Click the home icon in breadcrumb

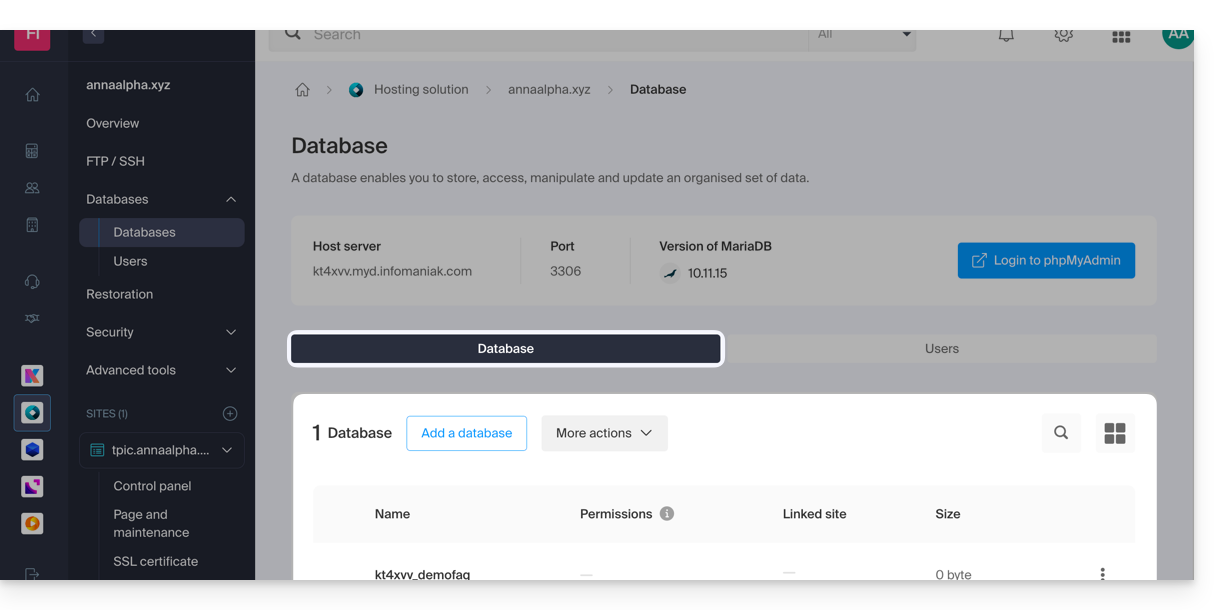[x=302, y=90]
